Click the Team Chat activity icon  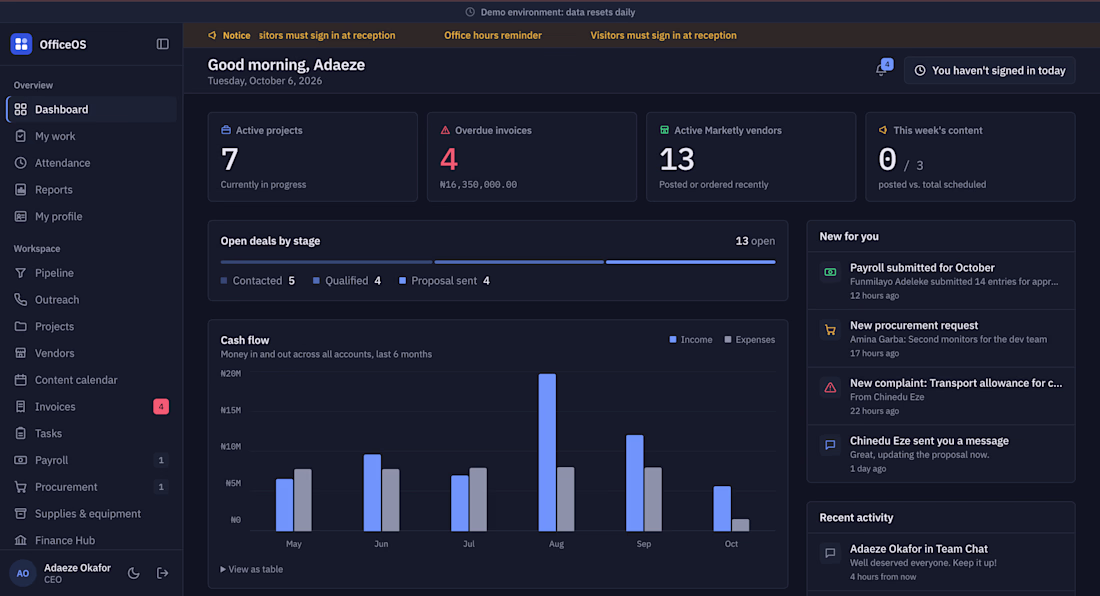click(830, 553)
